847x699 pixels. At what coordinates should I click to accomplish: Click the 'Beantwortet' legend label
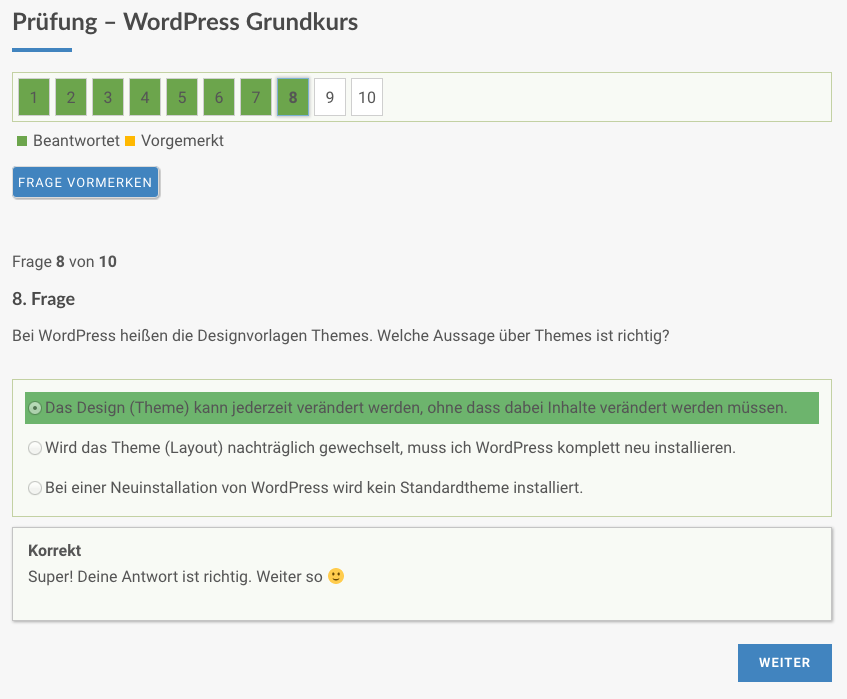[x=76, y=141]
